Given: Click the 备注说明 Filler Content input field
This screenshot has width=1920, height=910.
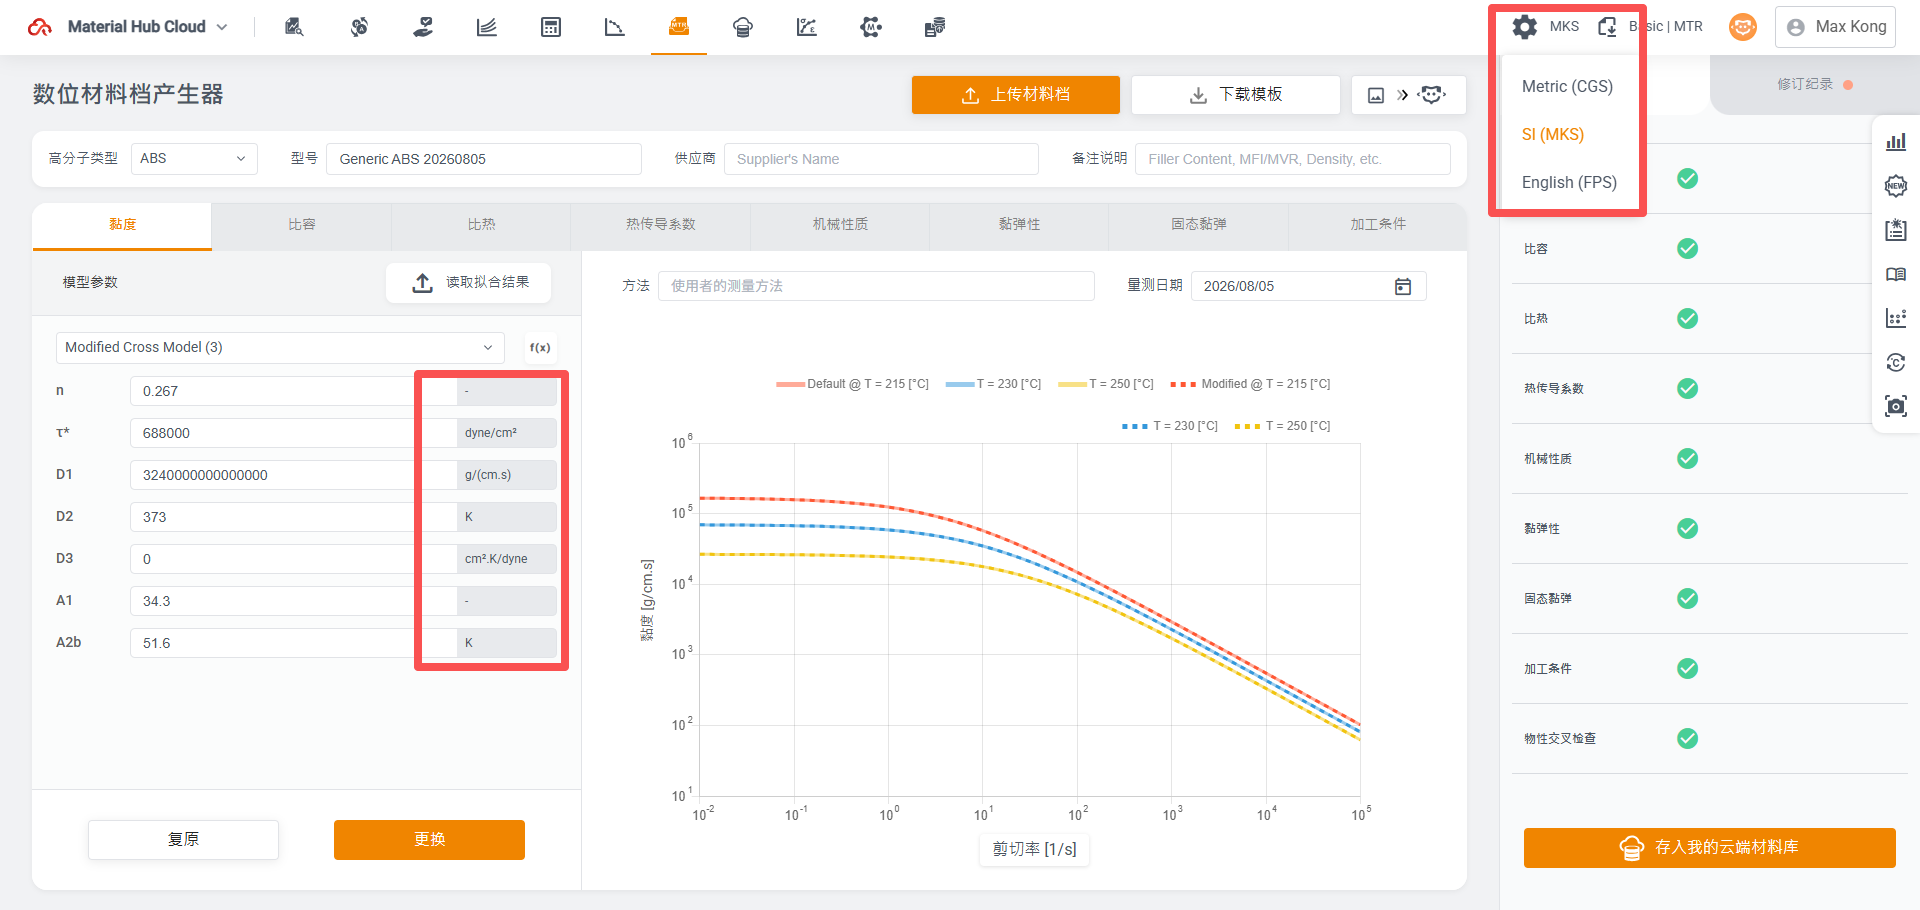Looking at the screenshot, I should [x=1293, y=159].
